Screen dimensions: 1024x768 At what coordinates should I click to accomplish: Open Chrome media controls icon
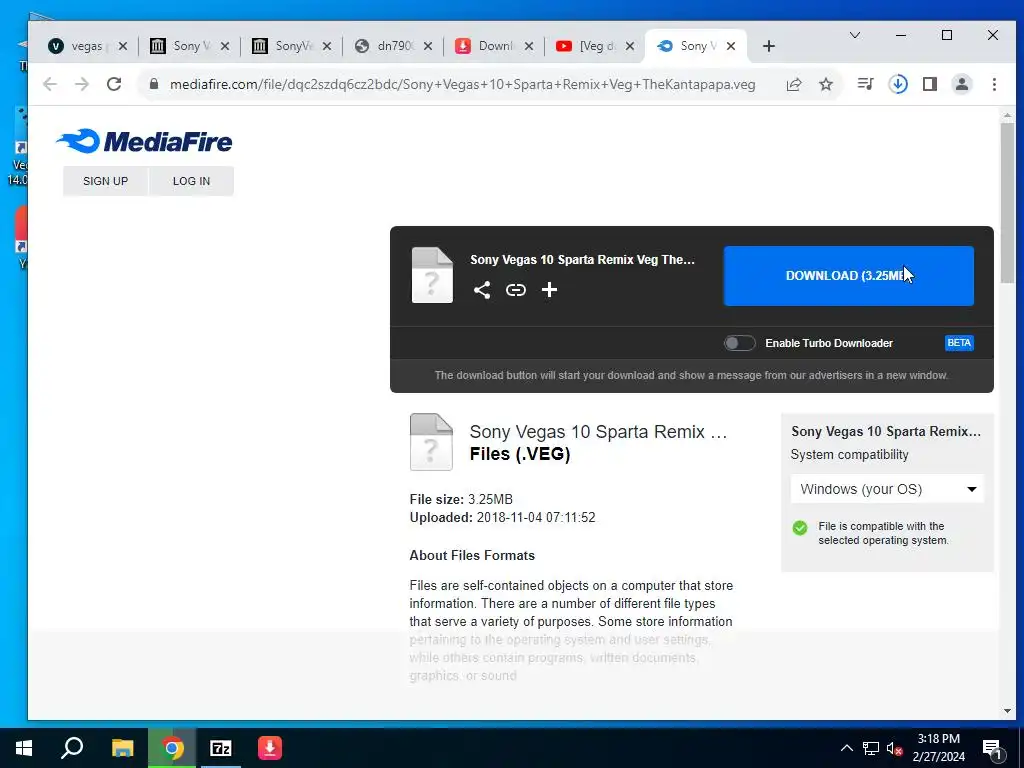pyautogui.click(x=865, y=84)
